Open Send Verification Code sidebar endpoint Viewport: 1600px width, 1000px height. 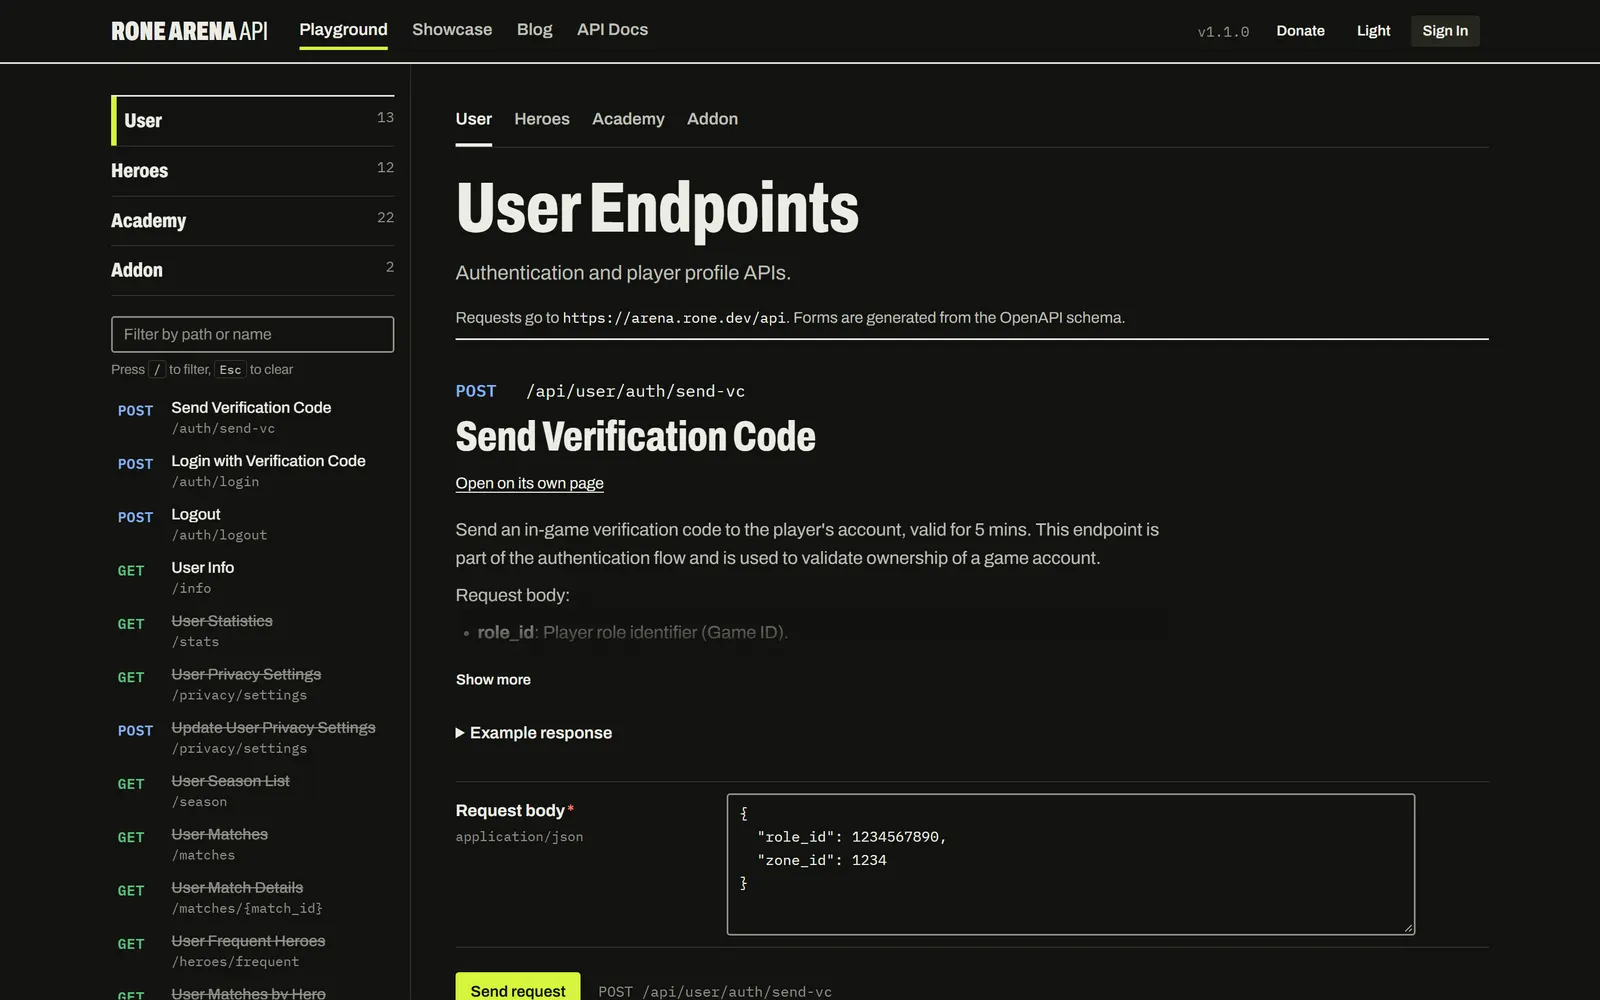[253, 417]
